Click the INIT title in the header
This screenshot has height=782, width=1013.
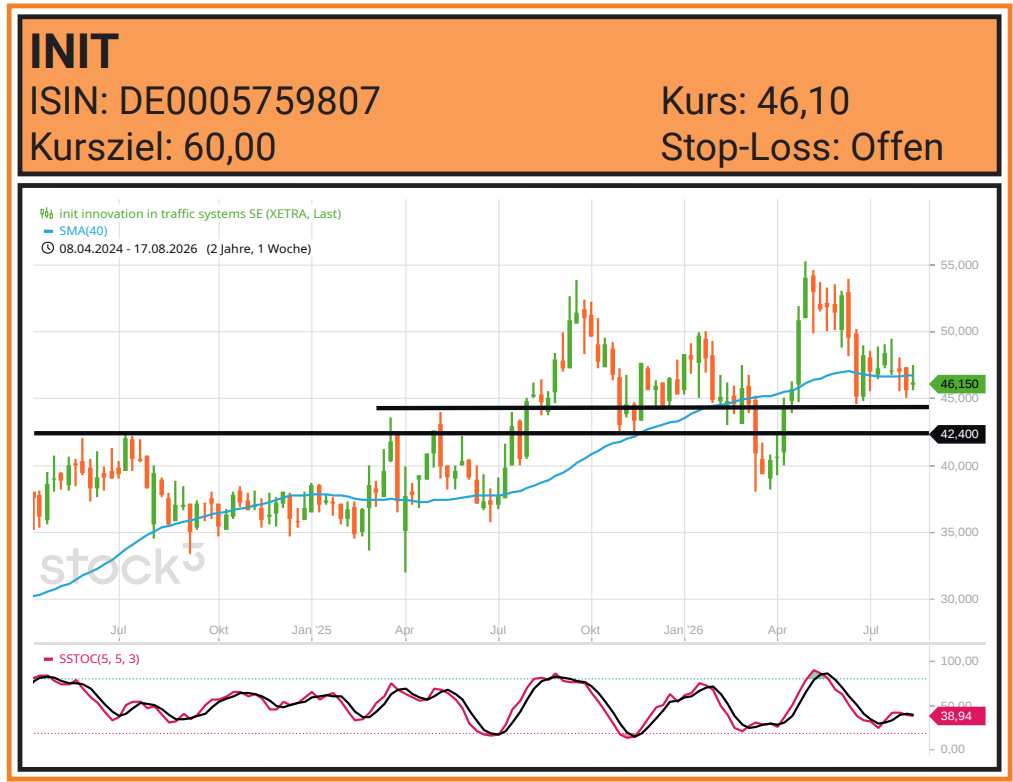(74, 51)
